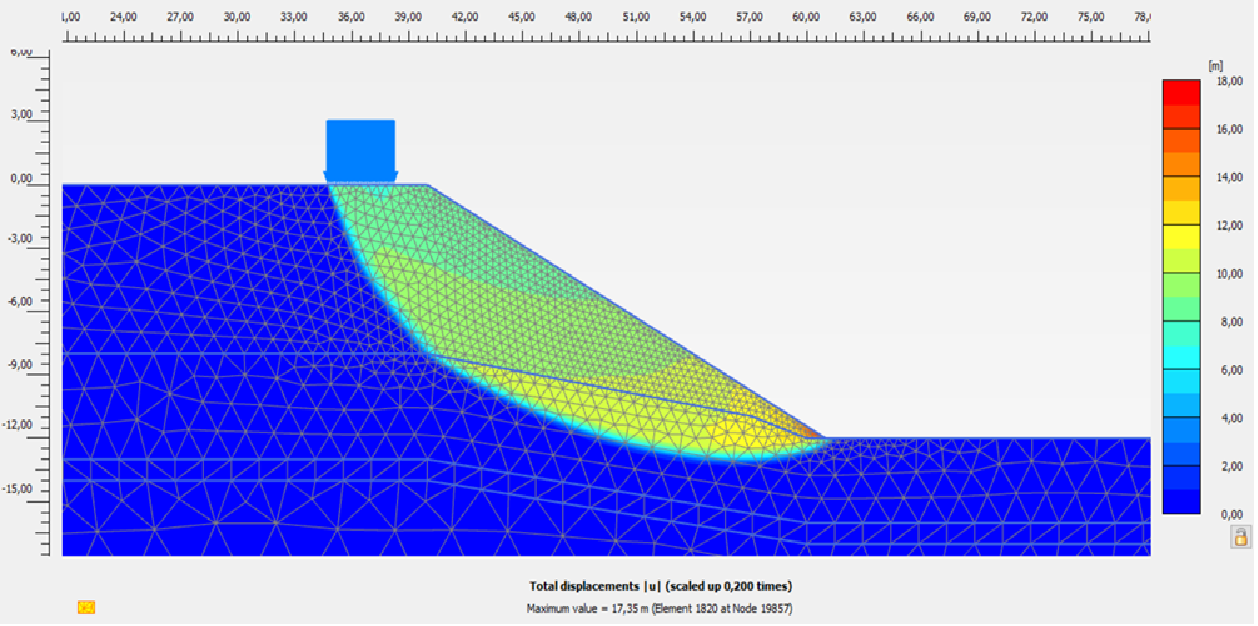
Task: Click the legend unit label '[m]'
Action: (1216, 66)
